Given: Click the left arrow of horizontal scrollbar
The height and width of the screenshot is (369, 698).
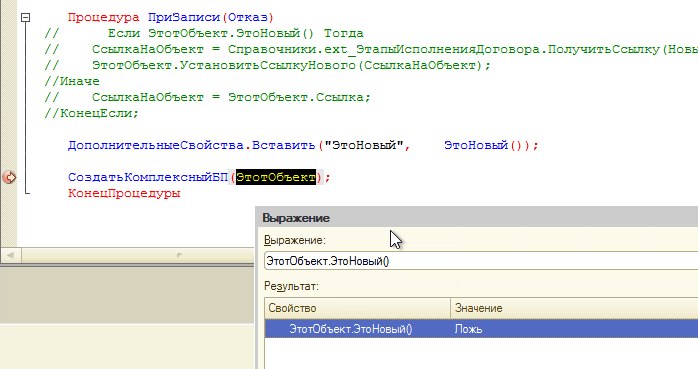Looking at the screenshot, I should coord(11,255).
